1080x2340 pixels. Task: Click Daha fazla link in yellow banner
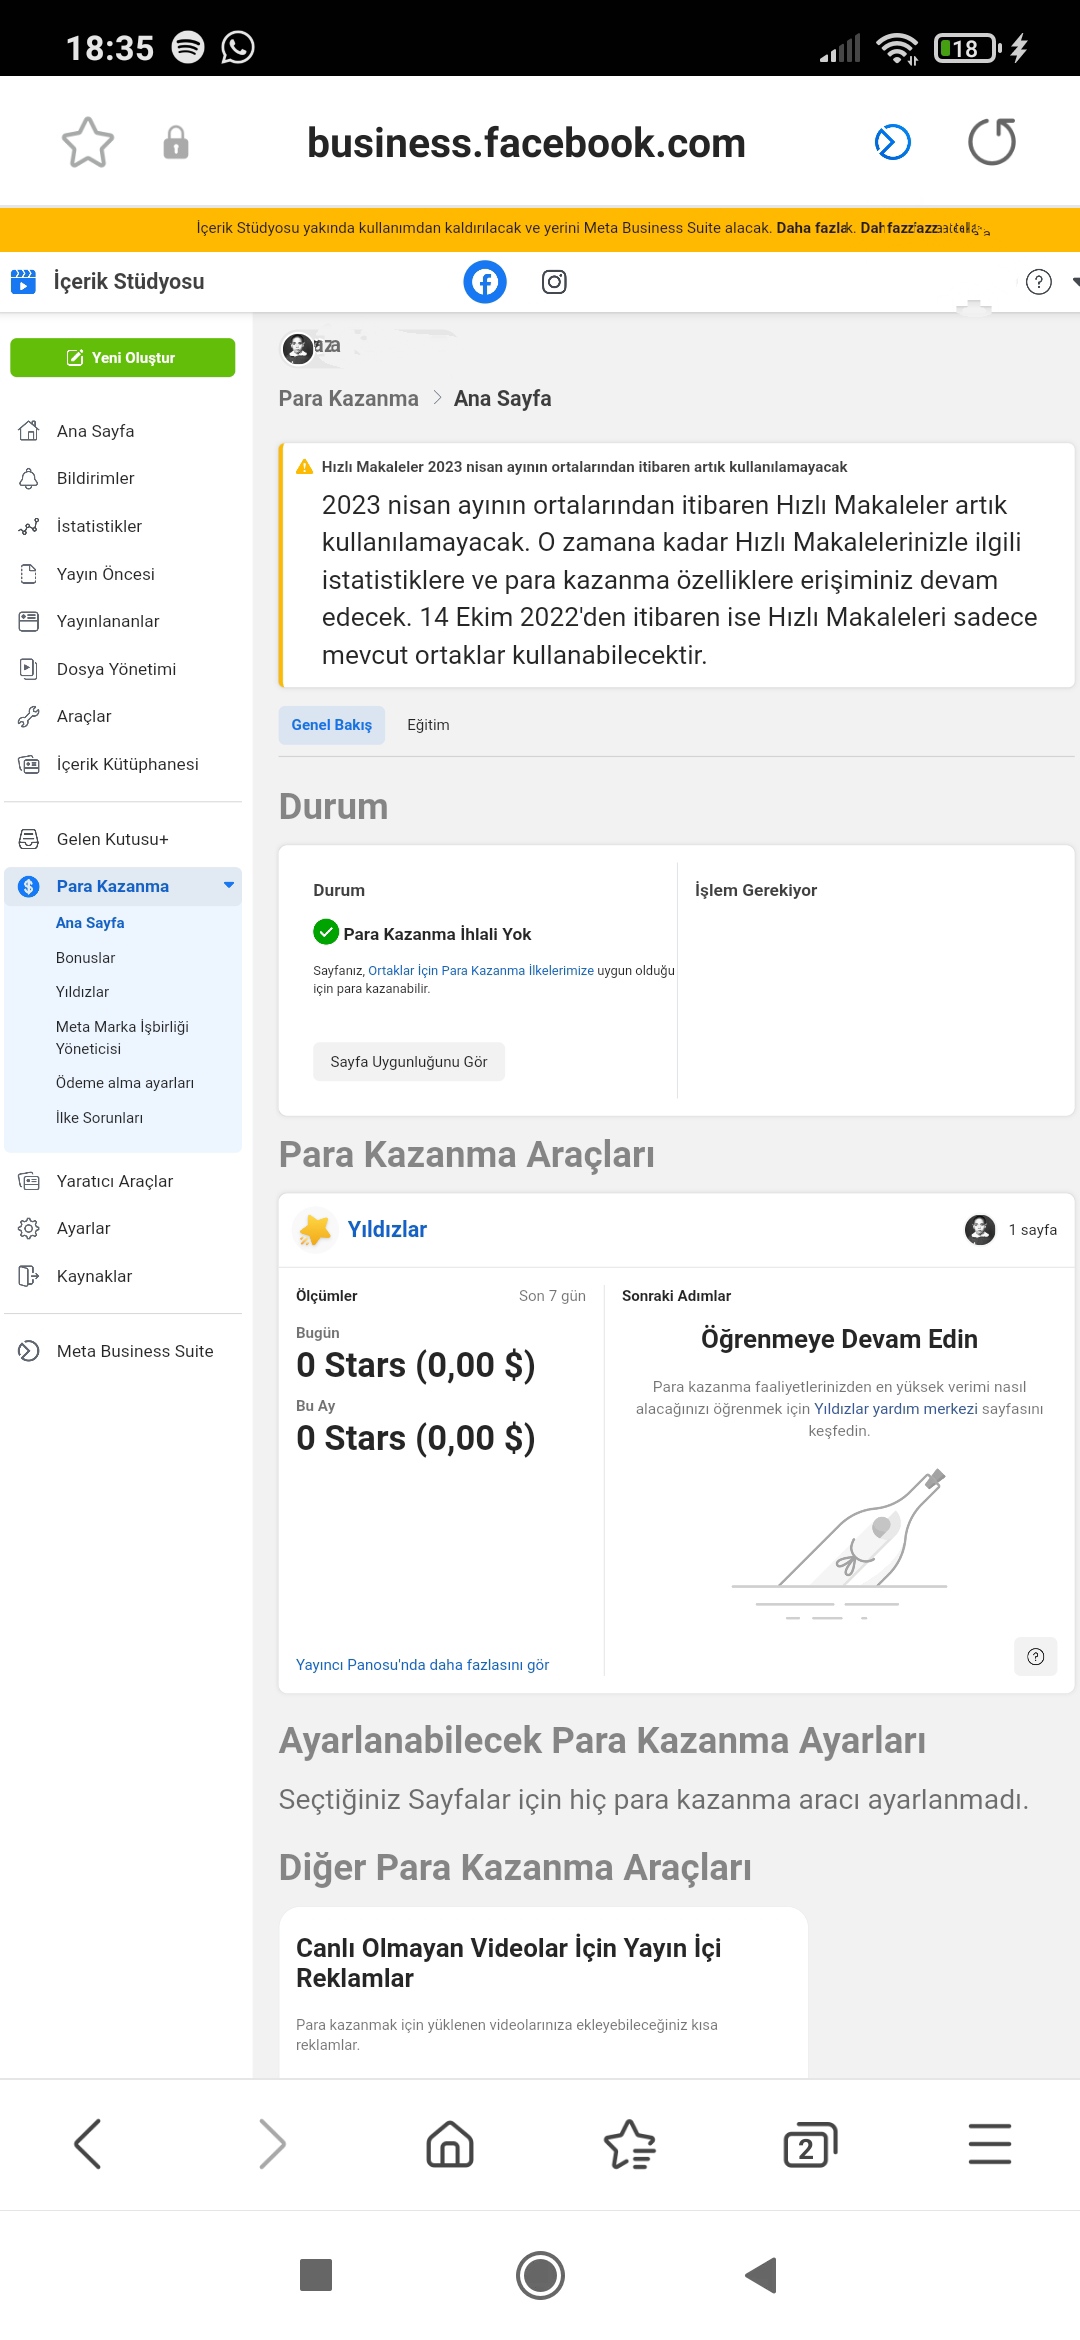[813, 228]
